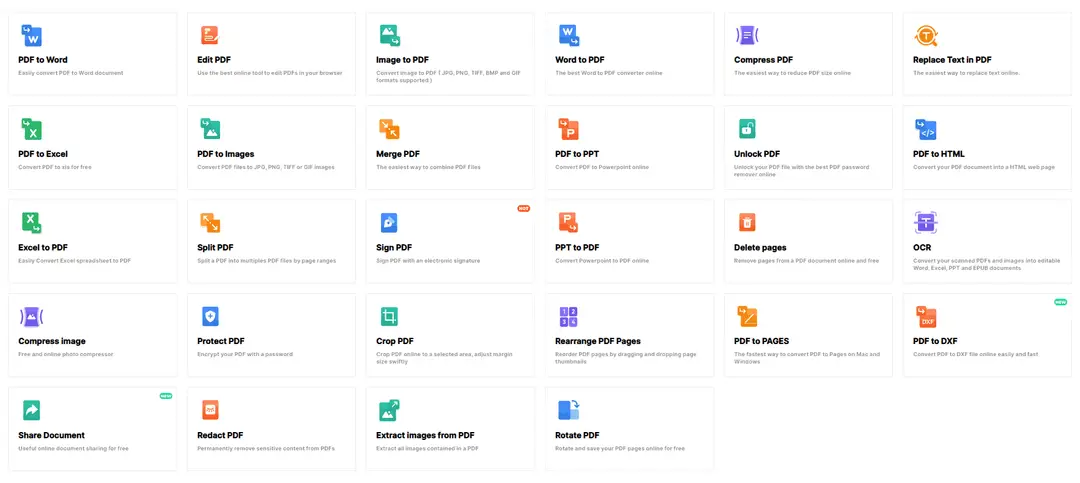1080x483 pixels.
Task: Open the Compress image title
Action: pyautogui.click(x=52, y=341)
